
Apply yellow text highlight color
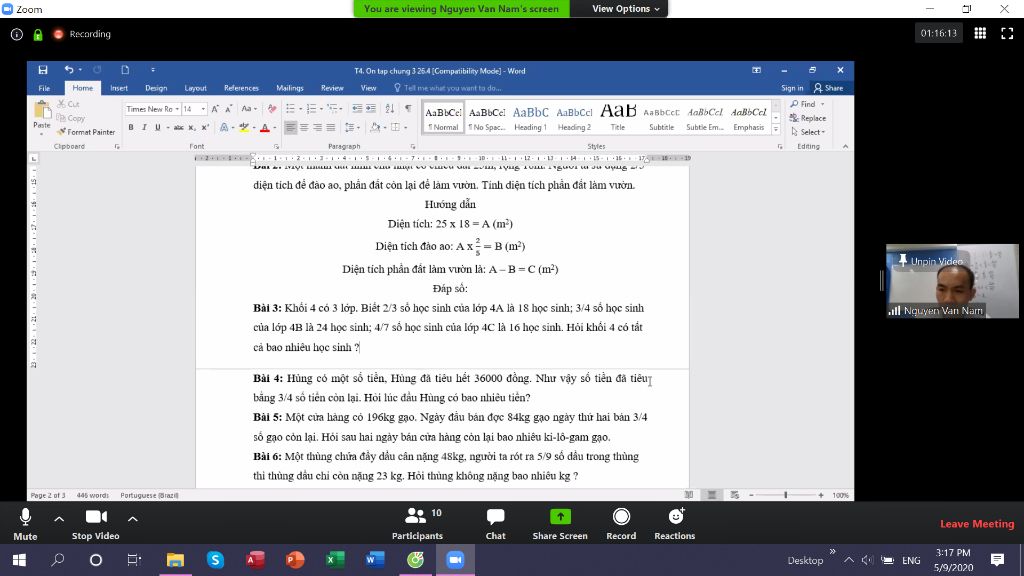pyautogui.click(x=244, y=127)
